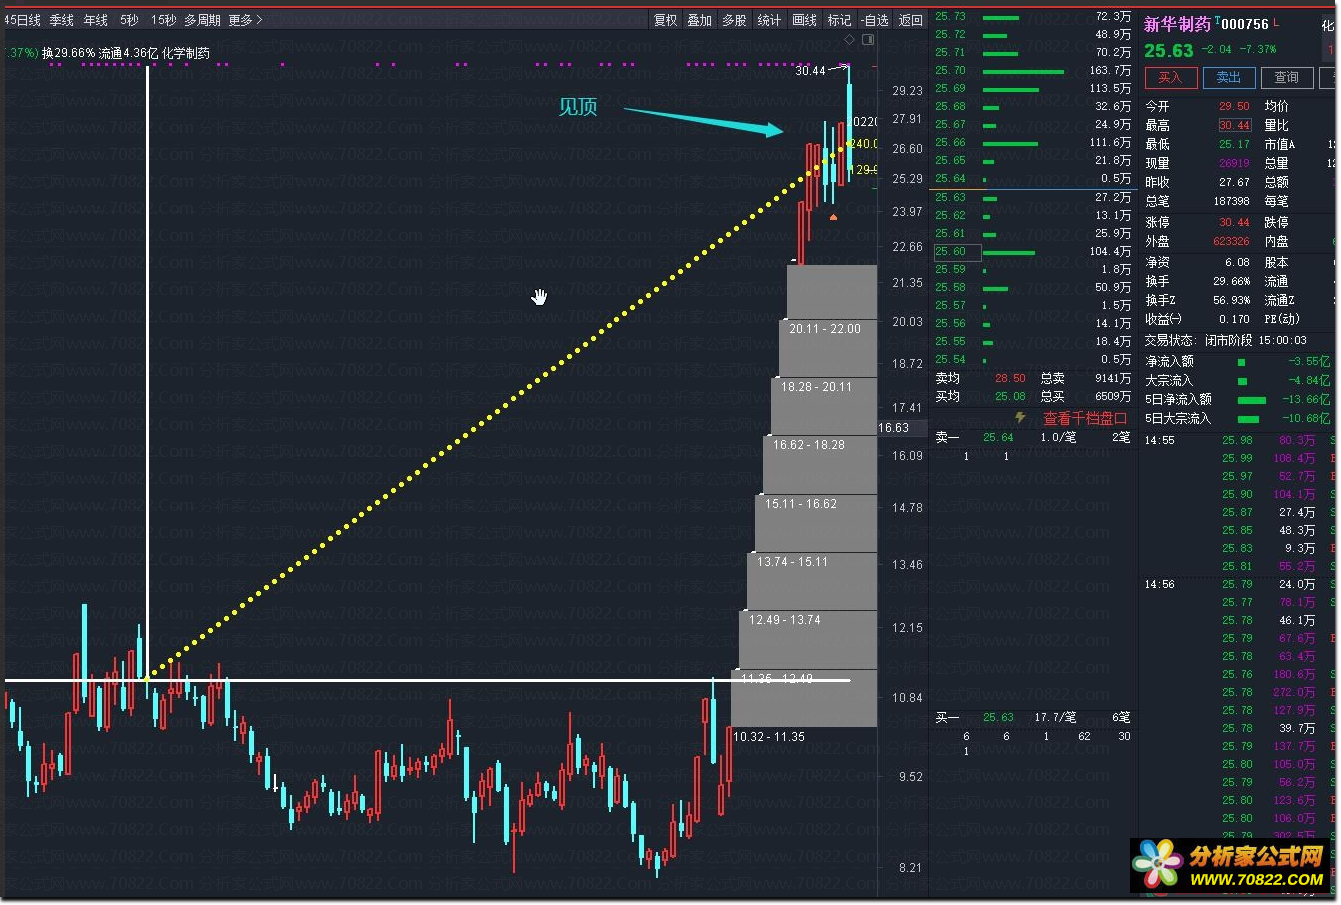Click the stock name 新华制药
Screen dimensions: 1341x905
(x=1177, y=24)
